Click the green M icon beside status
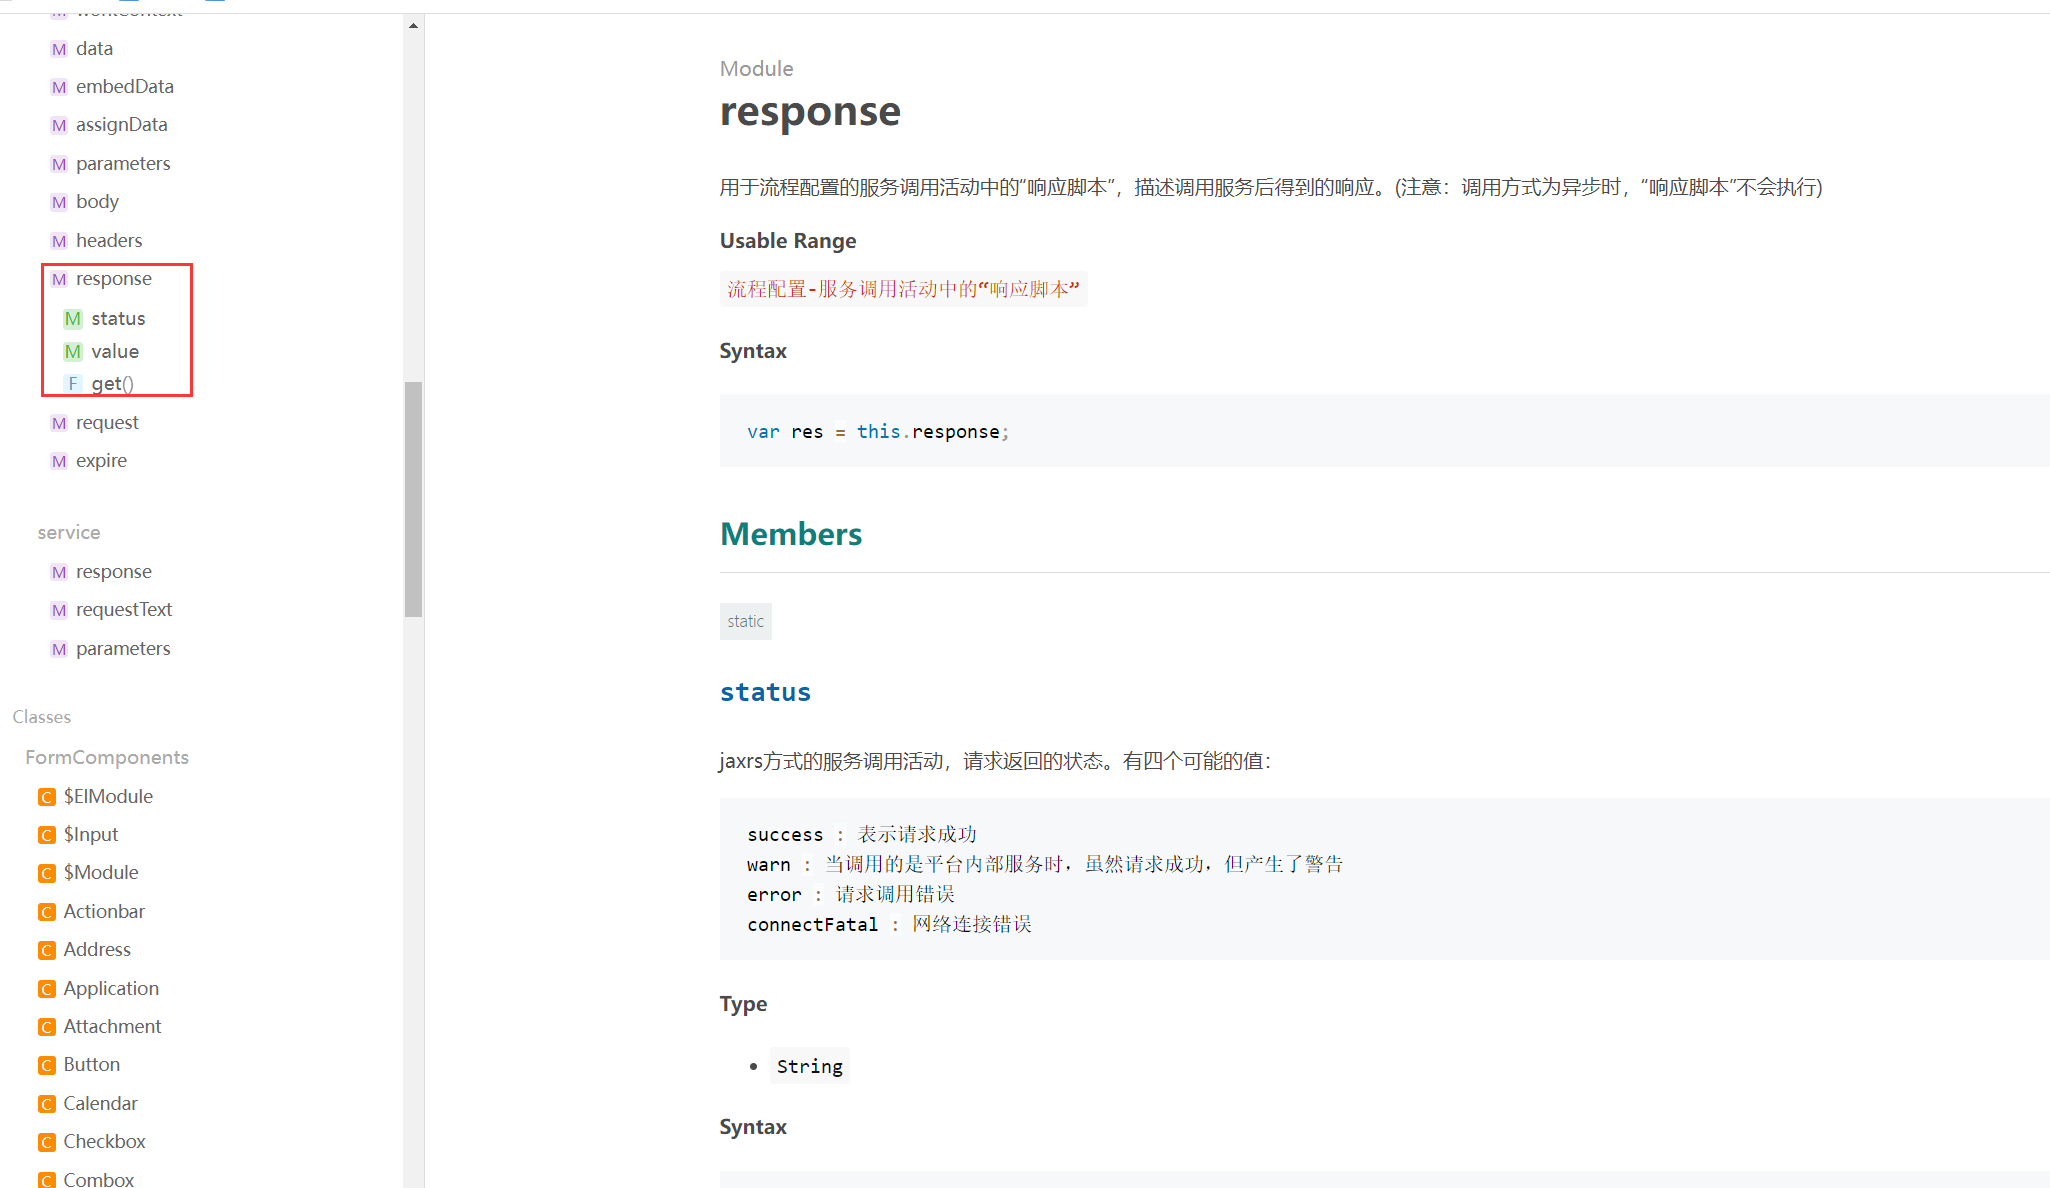 [72, 319]
